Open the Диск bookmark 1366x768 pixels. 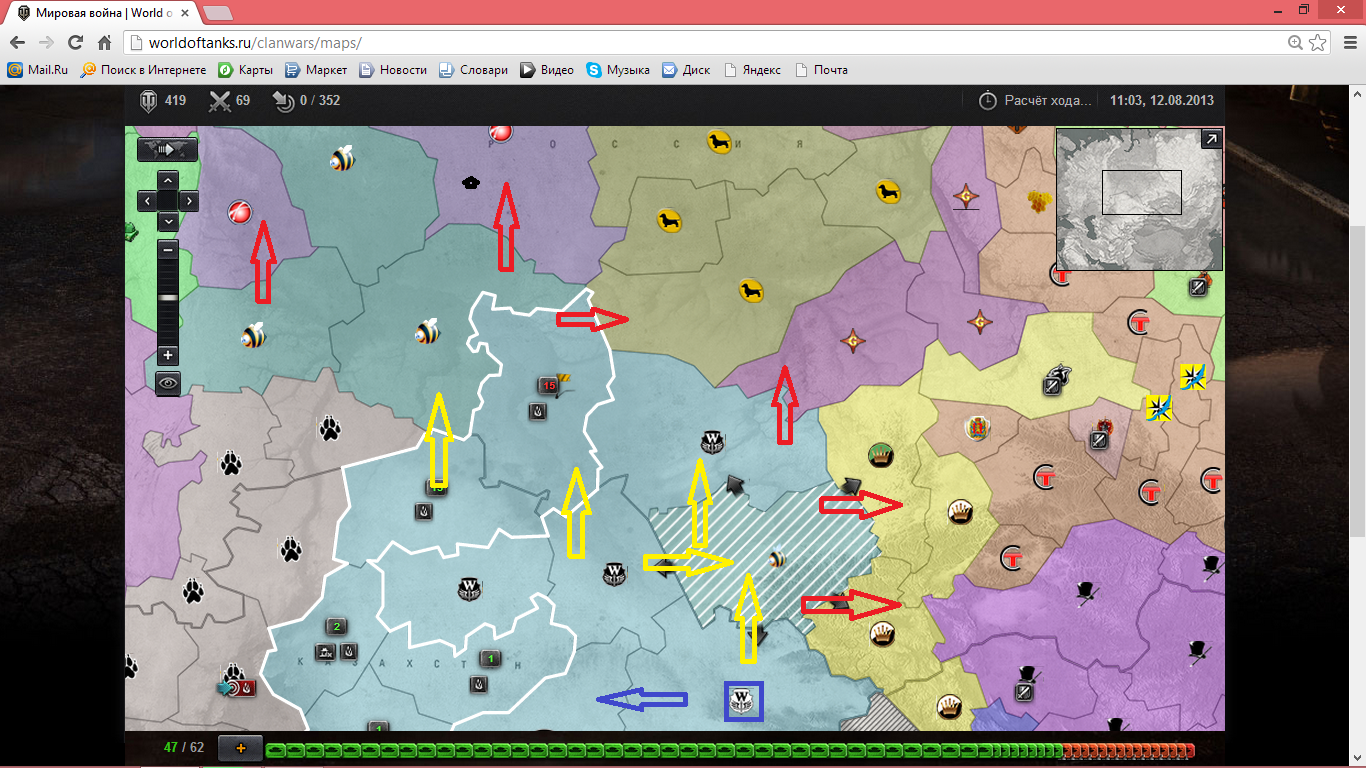[687, 70]
